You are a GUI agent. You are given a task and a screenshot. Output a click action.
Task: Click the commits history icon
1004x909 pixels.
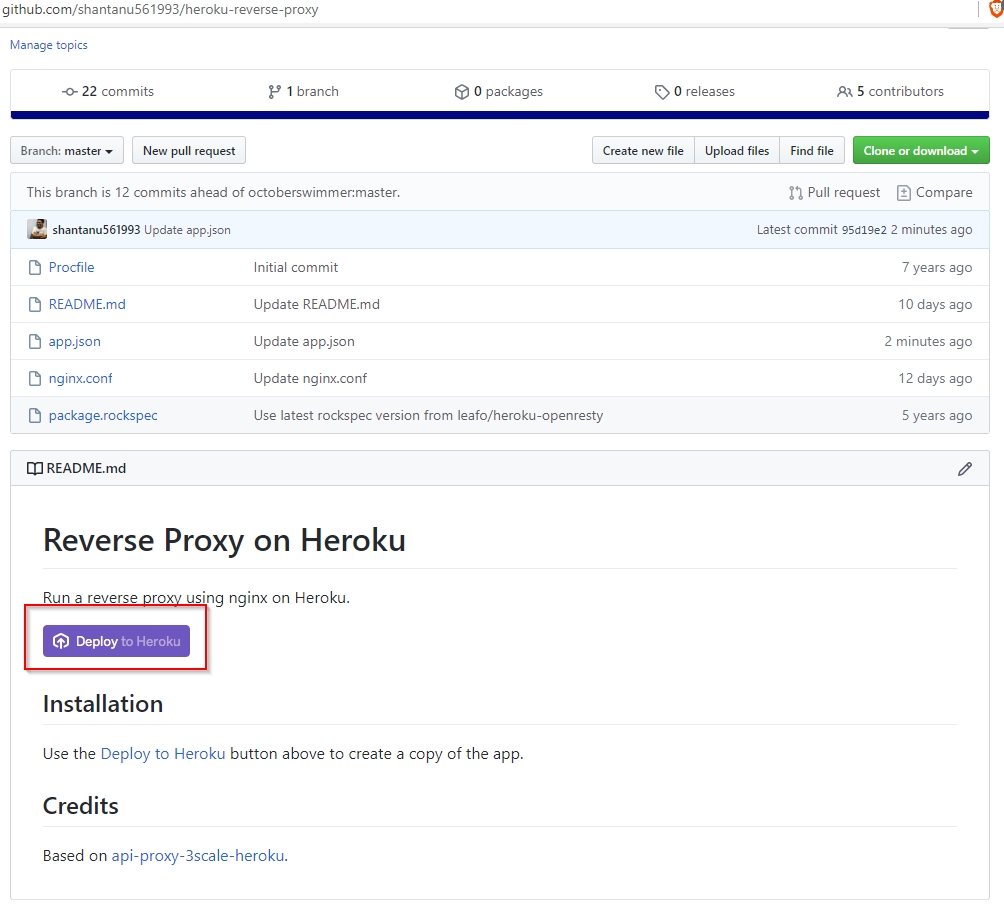(69, 92)
